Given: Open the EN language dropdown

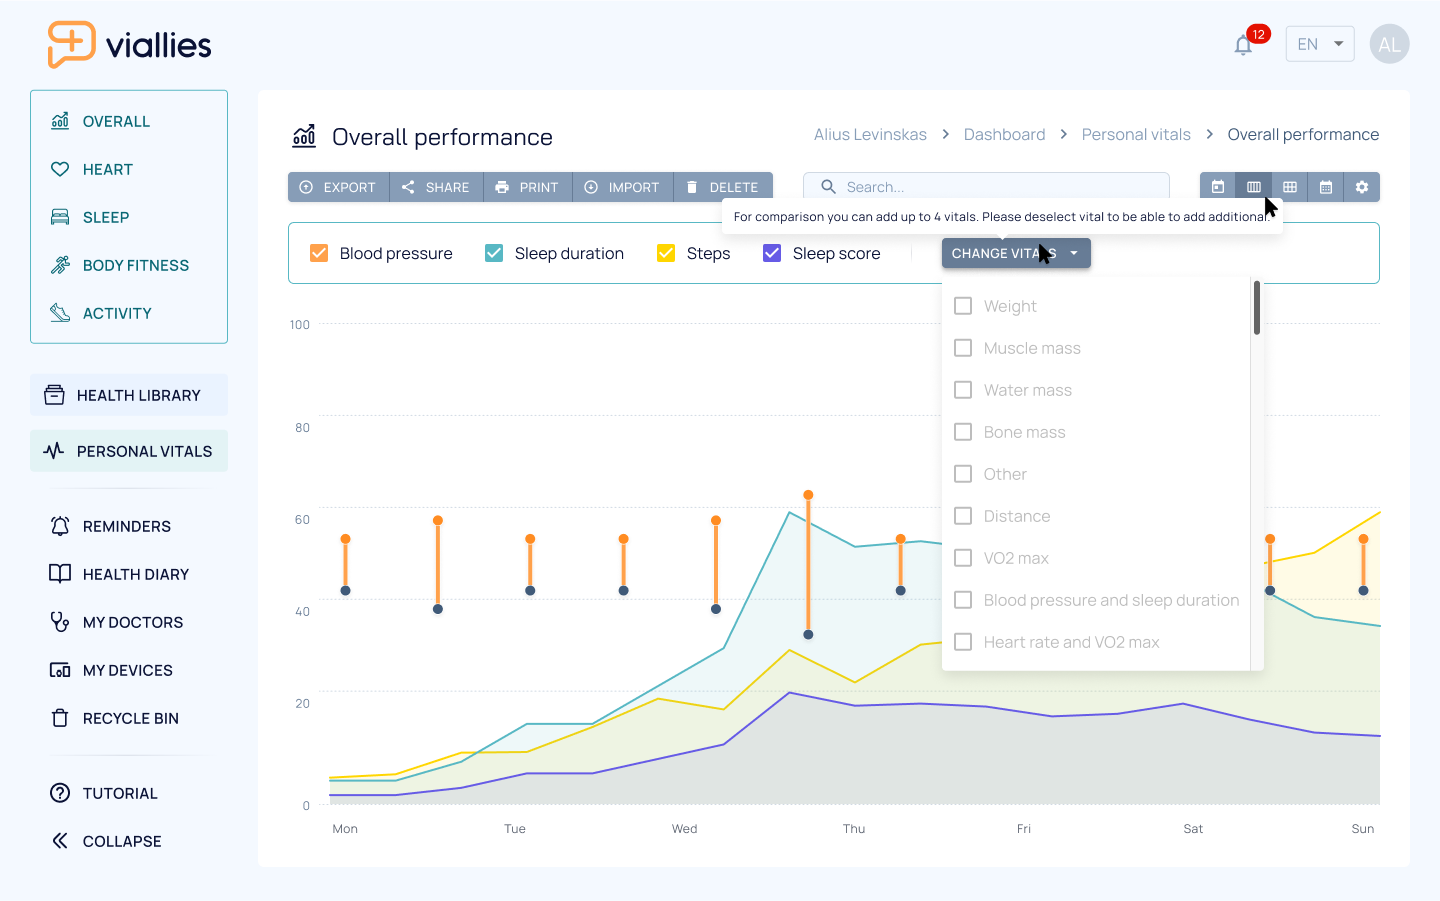Looking at the screenshot, I should click(x=1319, y=44).
